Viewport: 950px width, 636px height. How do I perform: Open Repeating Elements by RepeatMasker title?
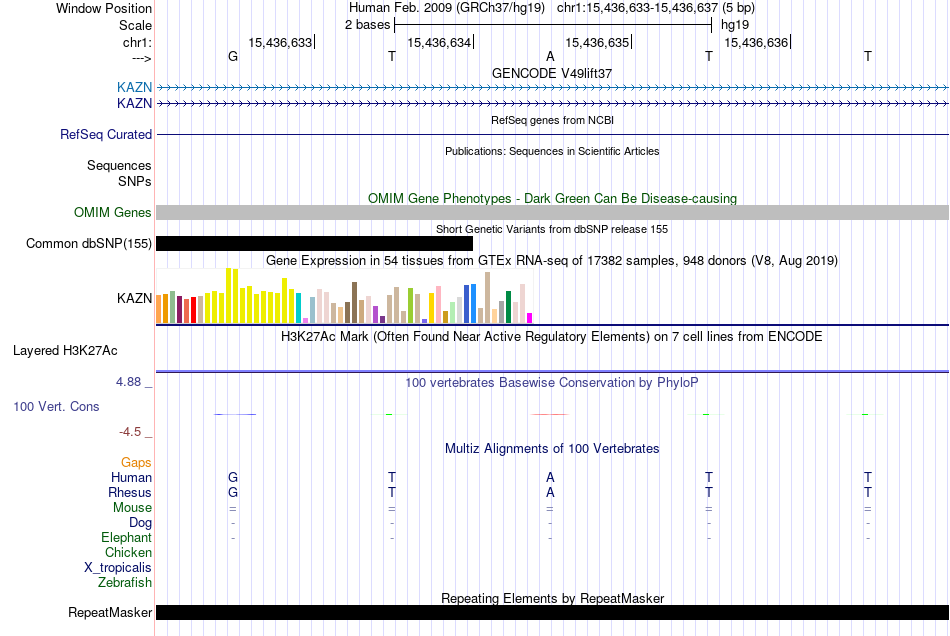point(552,598)
